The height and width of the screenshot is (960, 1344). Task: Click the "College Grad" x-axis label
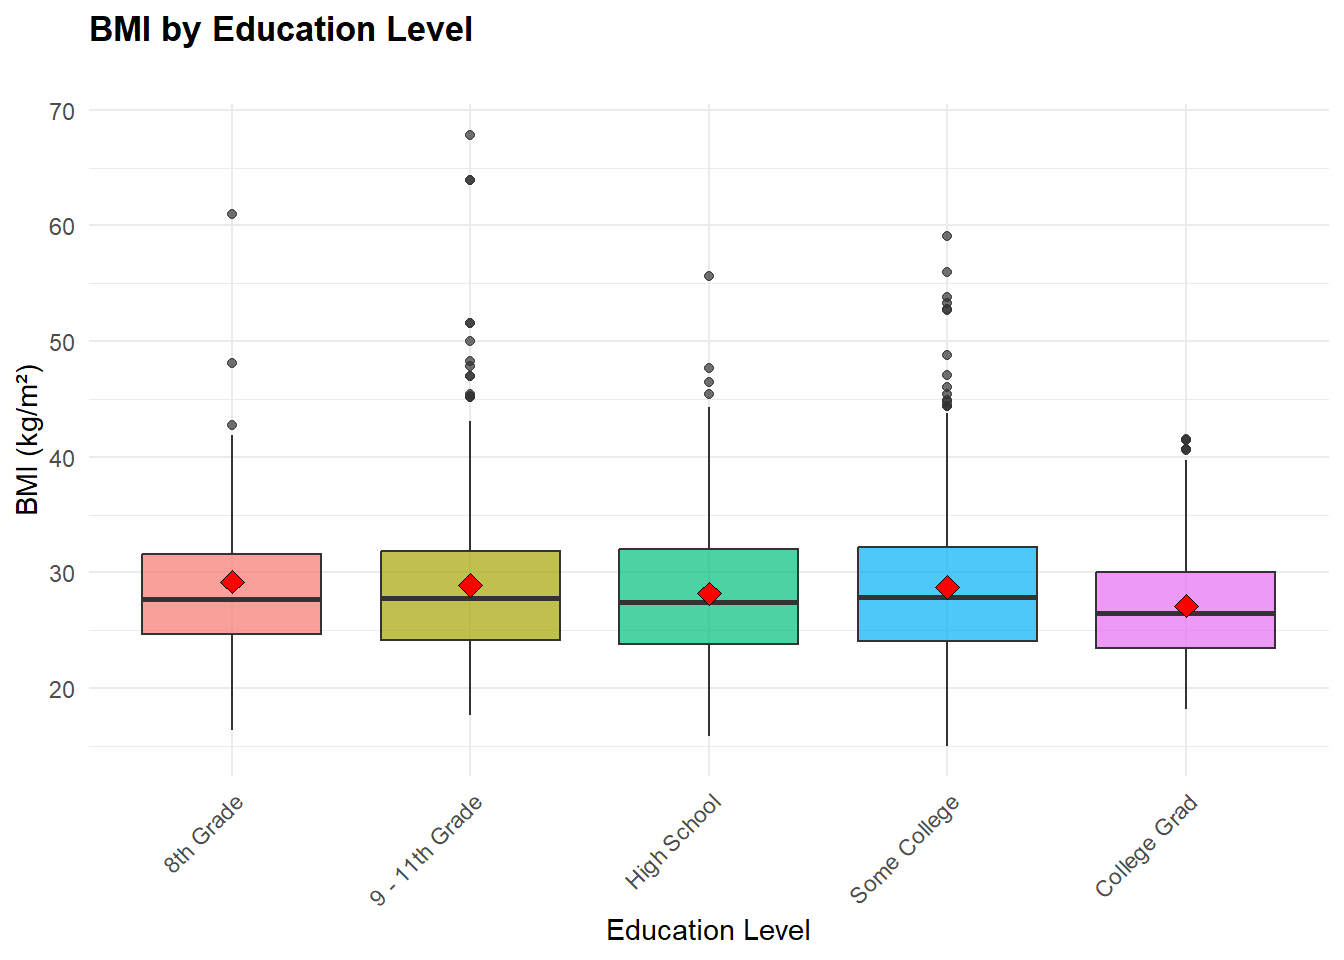coord(1146,846)
